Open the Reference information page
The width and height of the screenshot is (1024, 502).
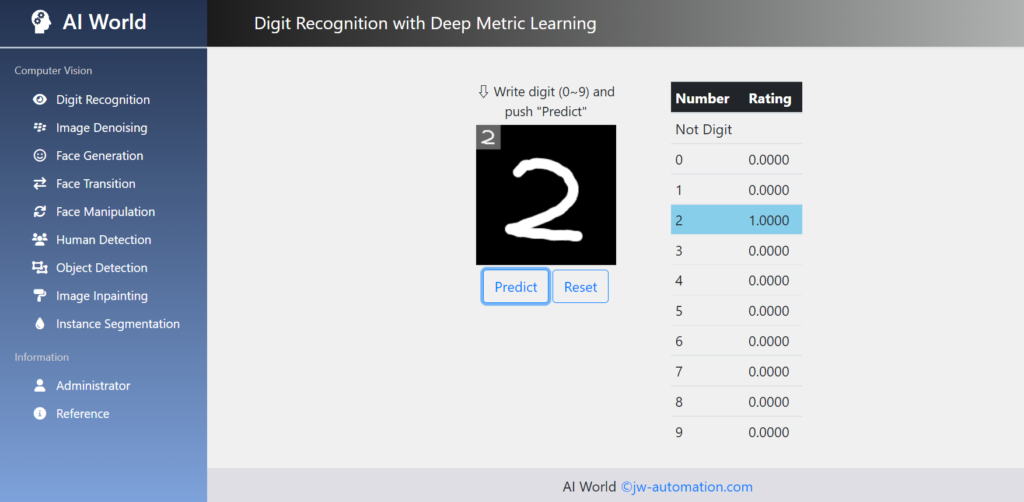point(82,414)
